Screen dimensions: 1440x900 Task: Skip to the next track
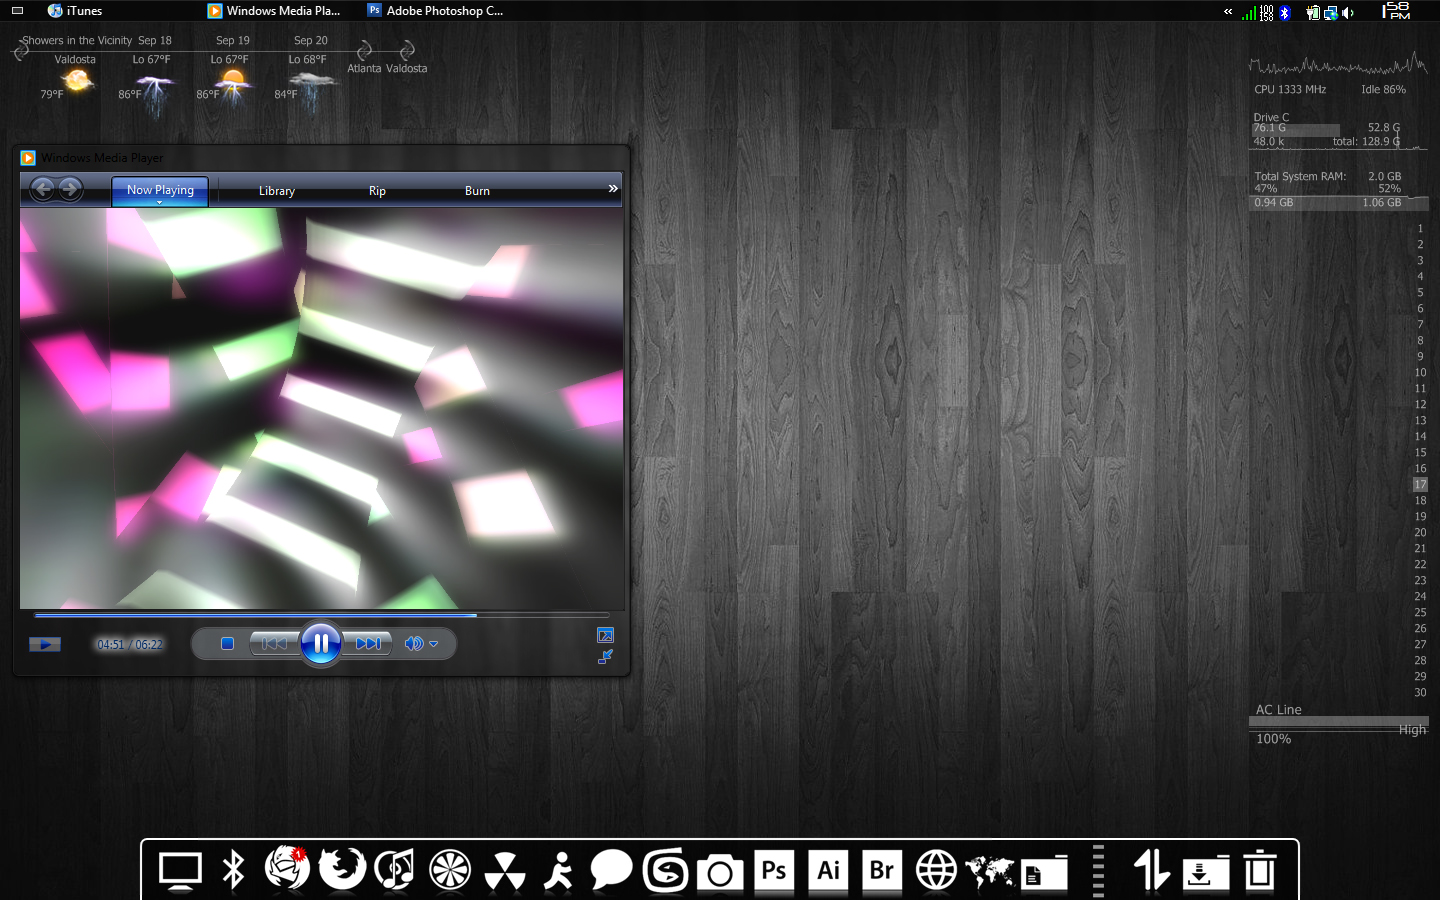tap(367, 644)
